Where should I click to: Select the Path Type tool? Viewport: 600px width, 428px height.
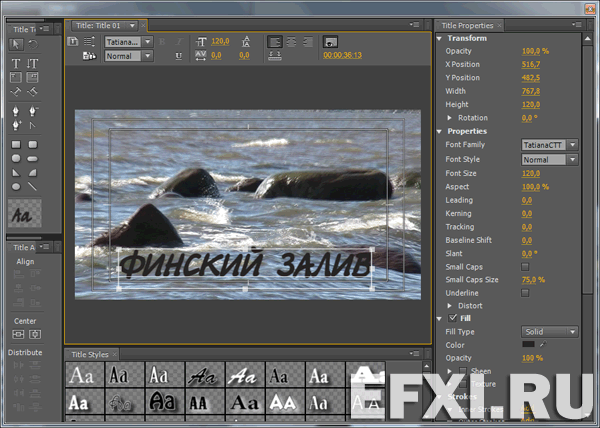pyautogui.click(x=16, y=92)
